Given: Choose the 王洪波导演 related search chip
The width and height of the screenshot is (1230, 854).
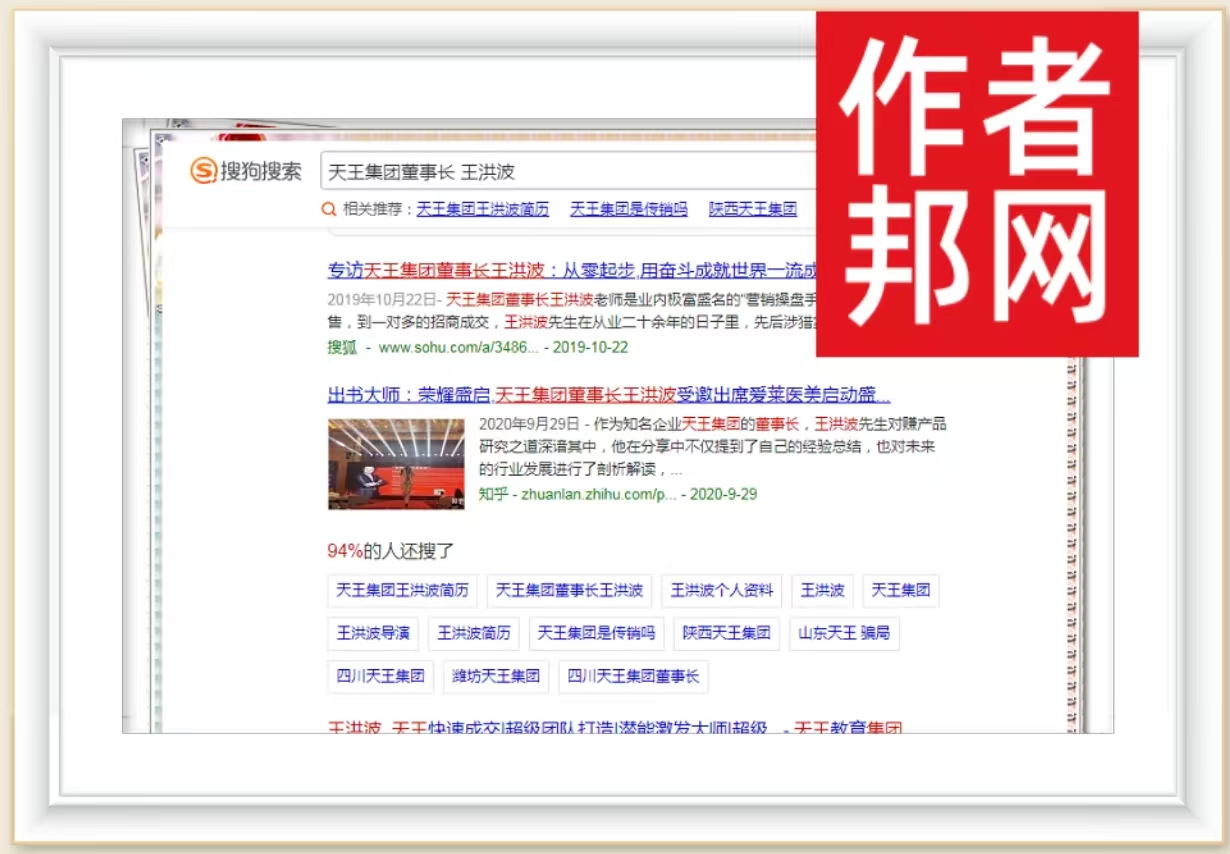Looking at the screenshot, I should tap(373, 634).
